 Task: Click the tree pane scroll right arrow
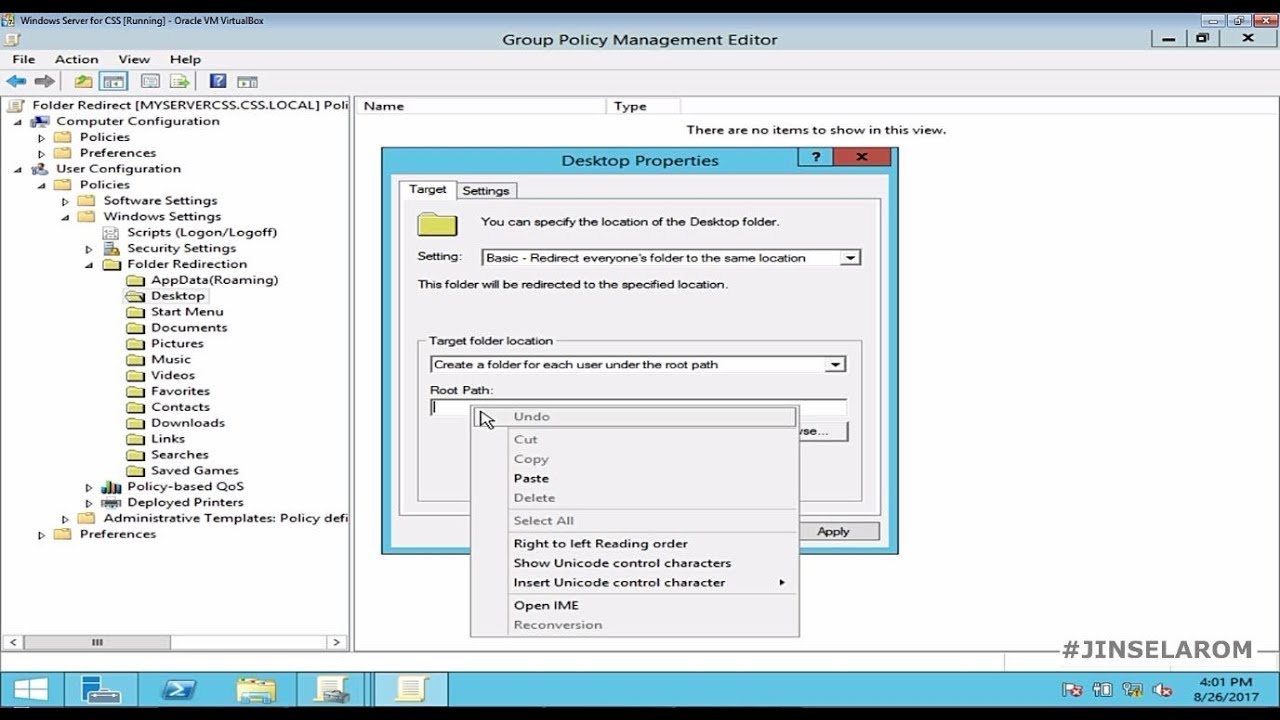click(337, 642)
